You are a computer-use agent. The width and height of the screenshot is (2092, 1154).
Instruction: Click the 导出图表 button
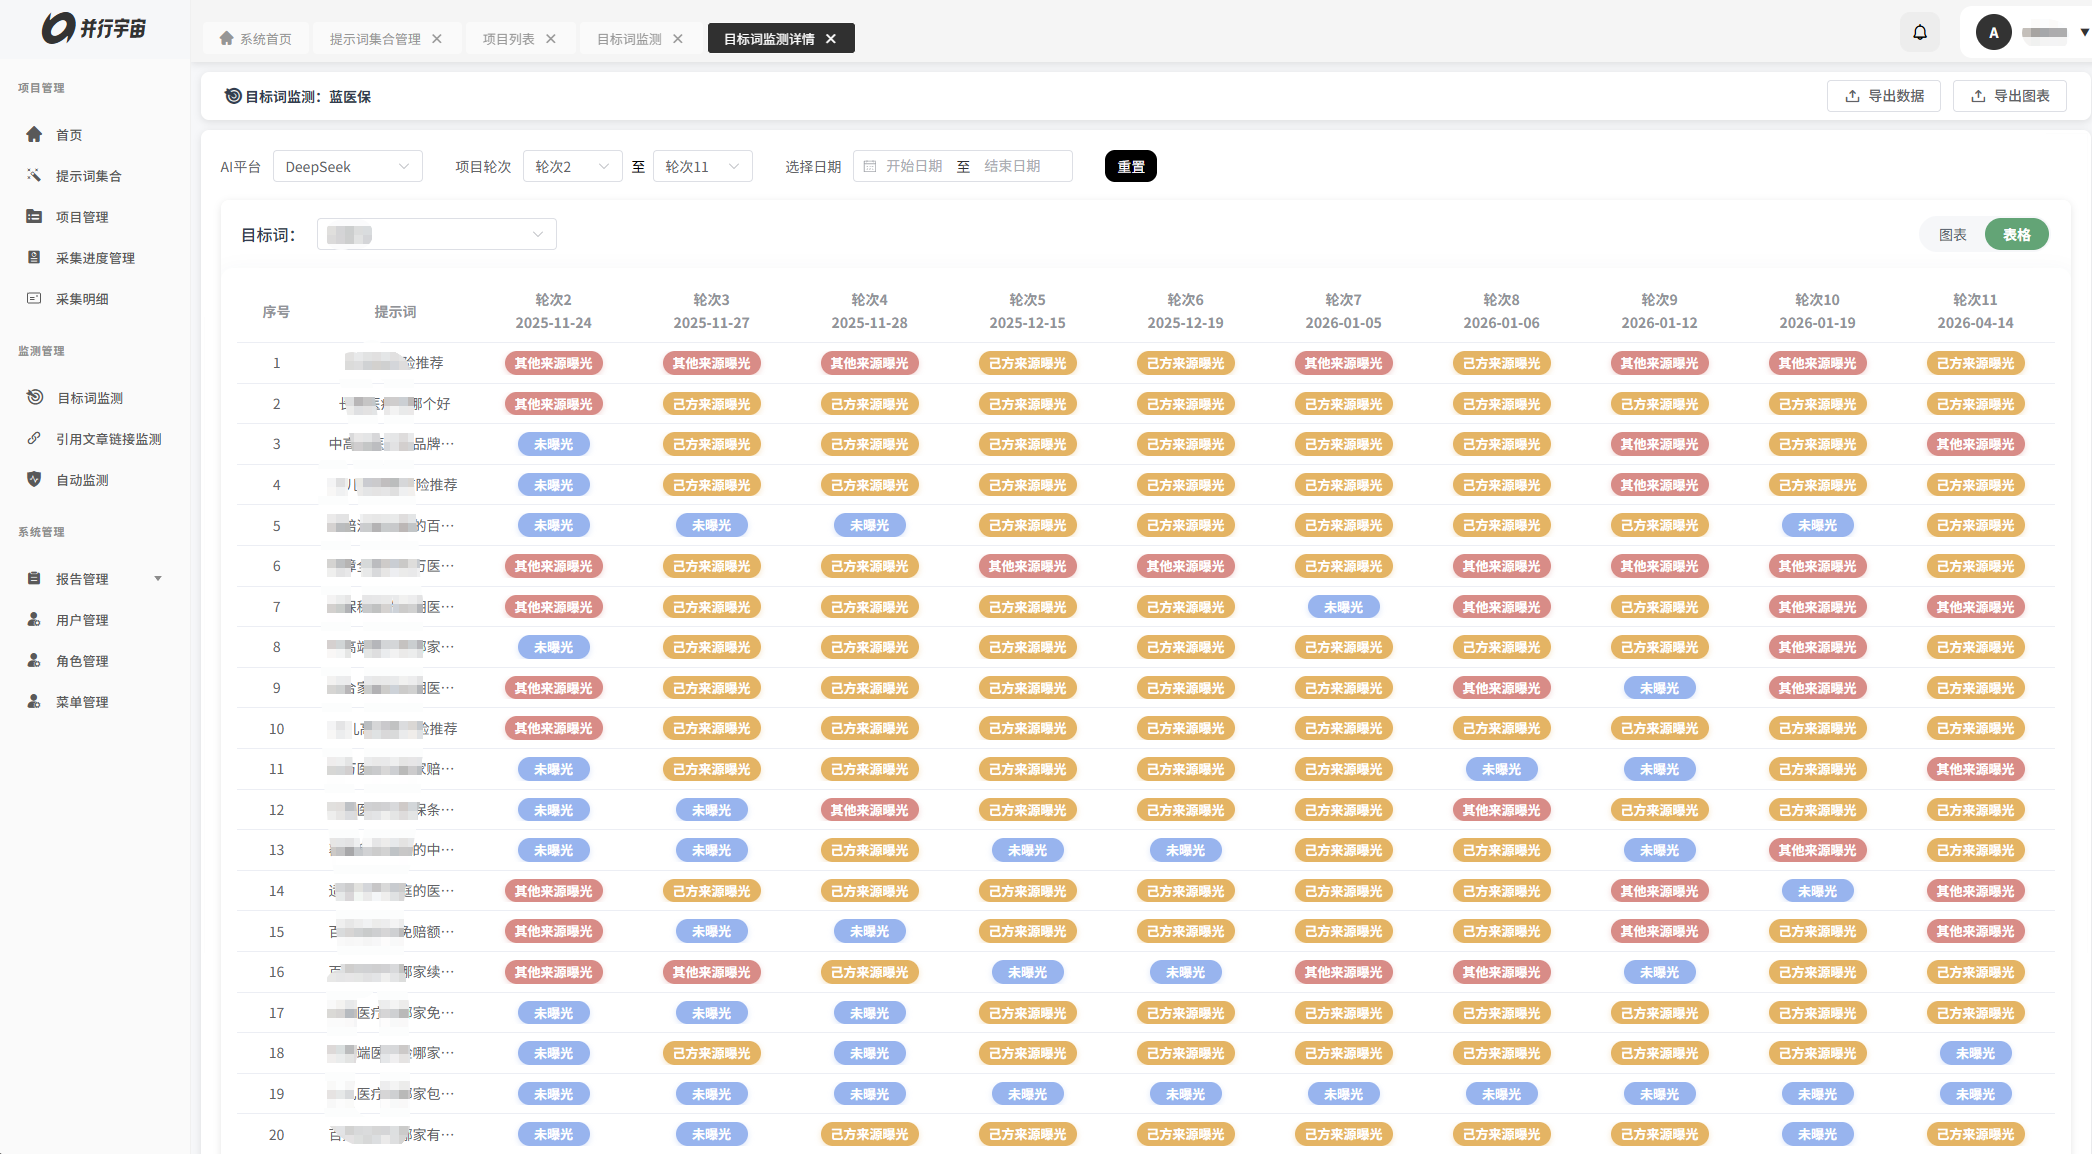2010,96
